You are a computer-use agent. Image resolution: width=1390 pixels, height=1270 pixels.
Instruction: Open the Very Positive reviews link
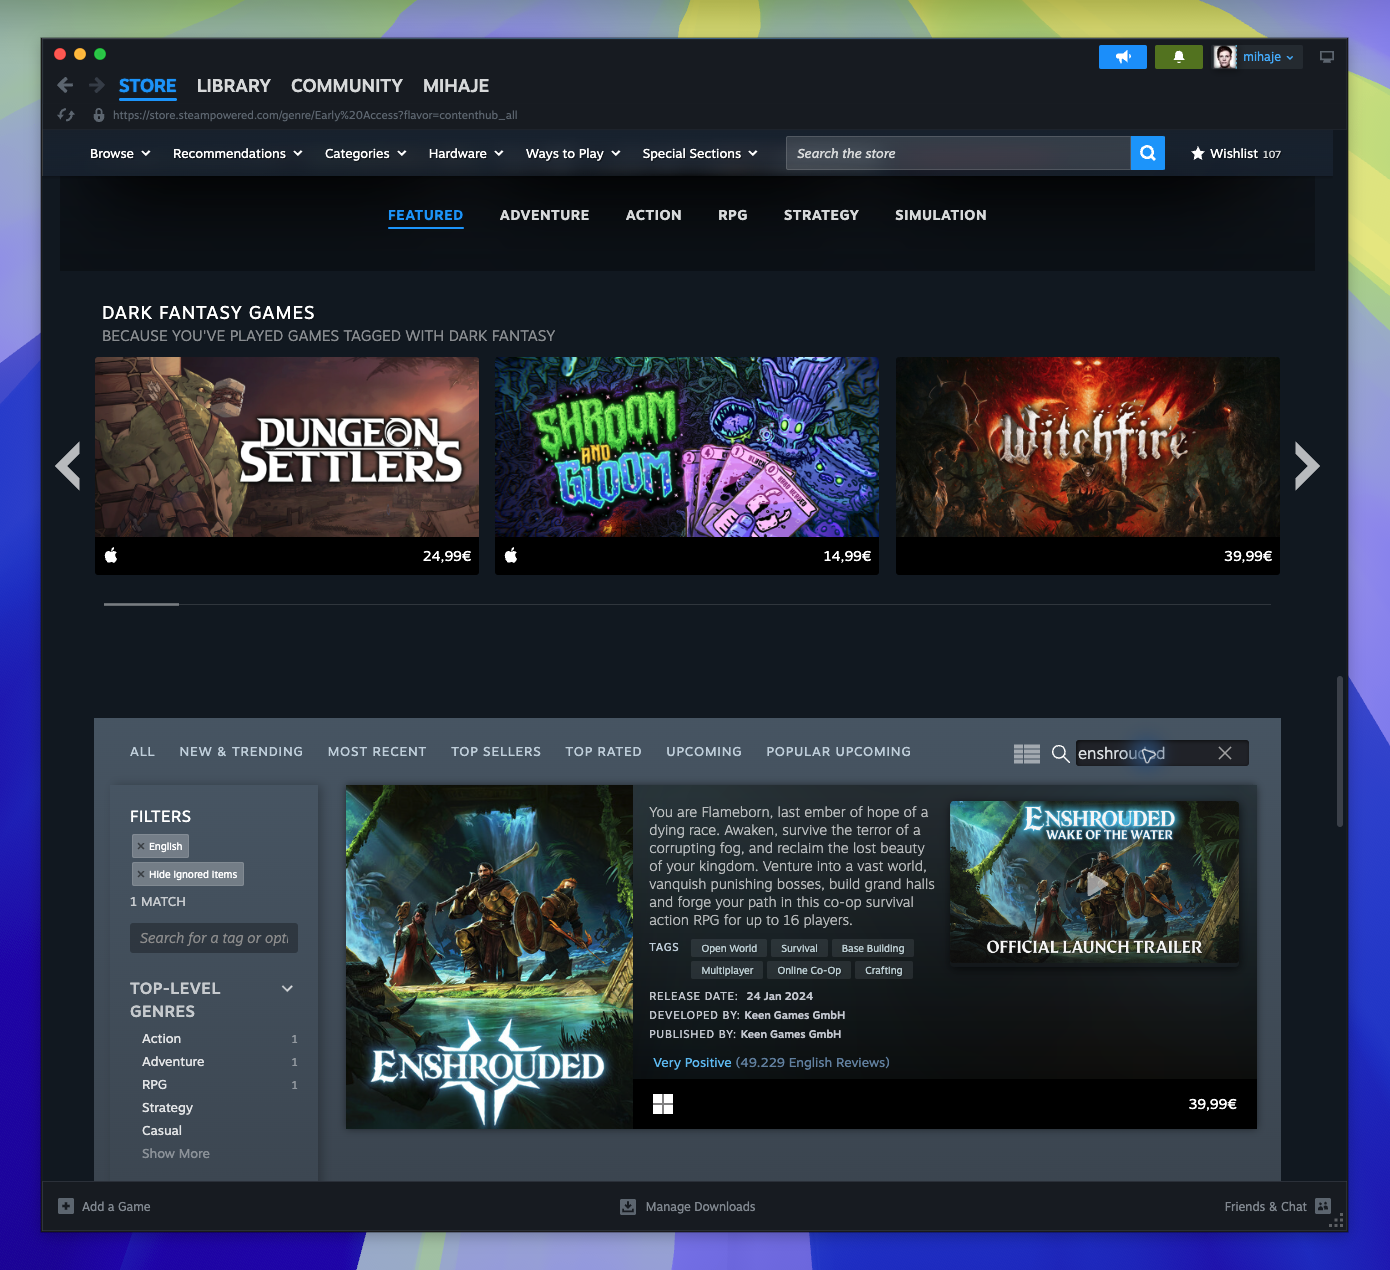pyautogui.click(x=692, y=1063)
